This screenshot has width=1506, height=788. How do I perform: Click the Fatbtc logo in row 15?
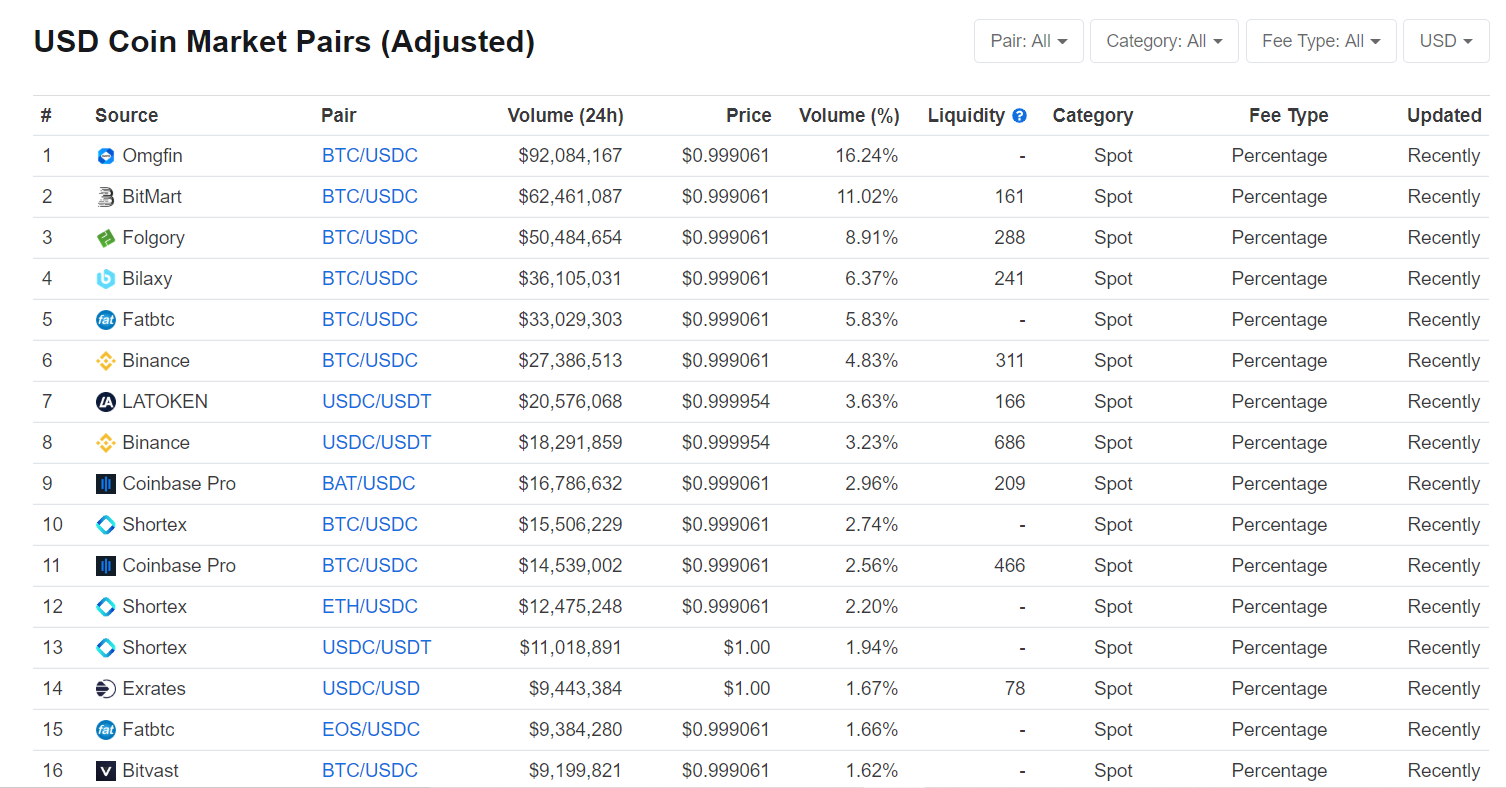click(x=106, y=730)
